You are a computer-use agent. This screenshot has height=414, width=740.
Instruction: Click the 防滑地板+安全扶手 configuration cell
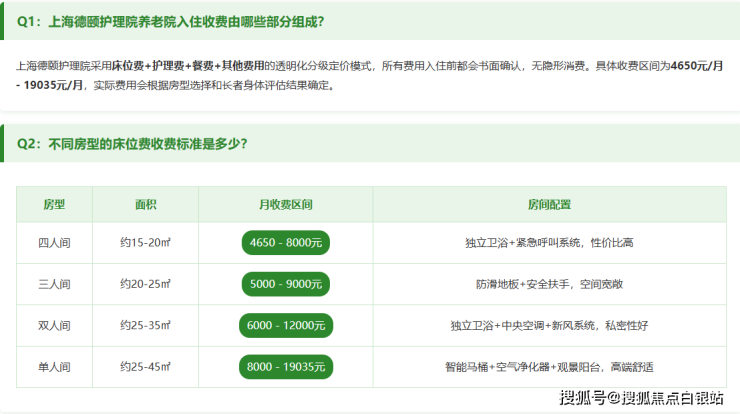tap(549, 284)
